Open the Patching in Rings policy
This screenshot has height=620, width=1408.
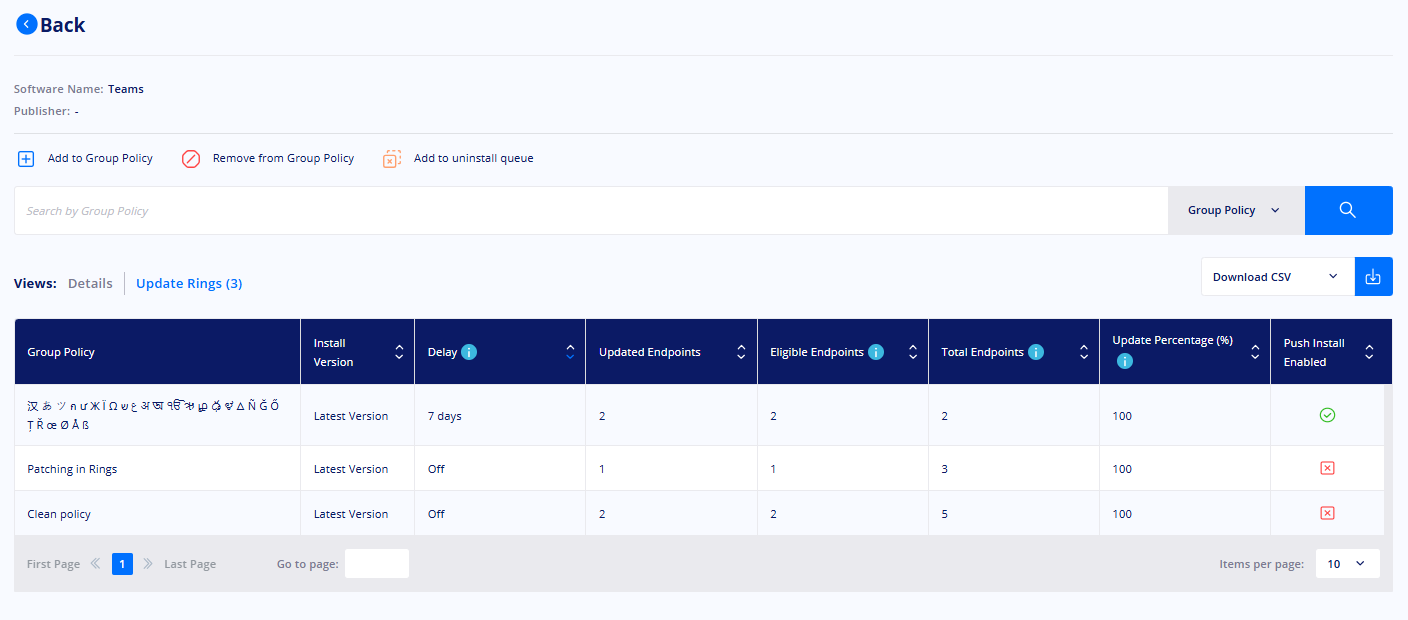(x=72, y=469)
